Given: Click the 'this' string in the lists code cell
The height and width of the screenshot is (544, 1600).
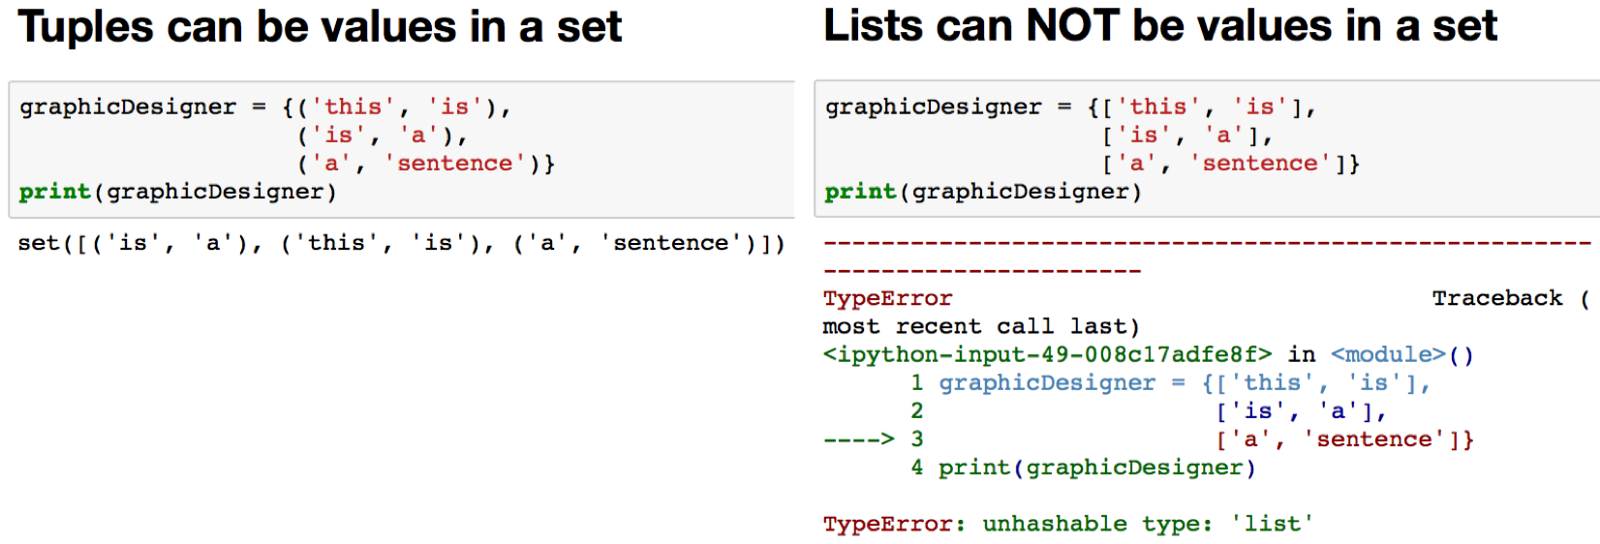Looking at the screenshot, I should coord(1158,107).
